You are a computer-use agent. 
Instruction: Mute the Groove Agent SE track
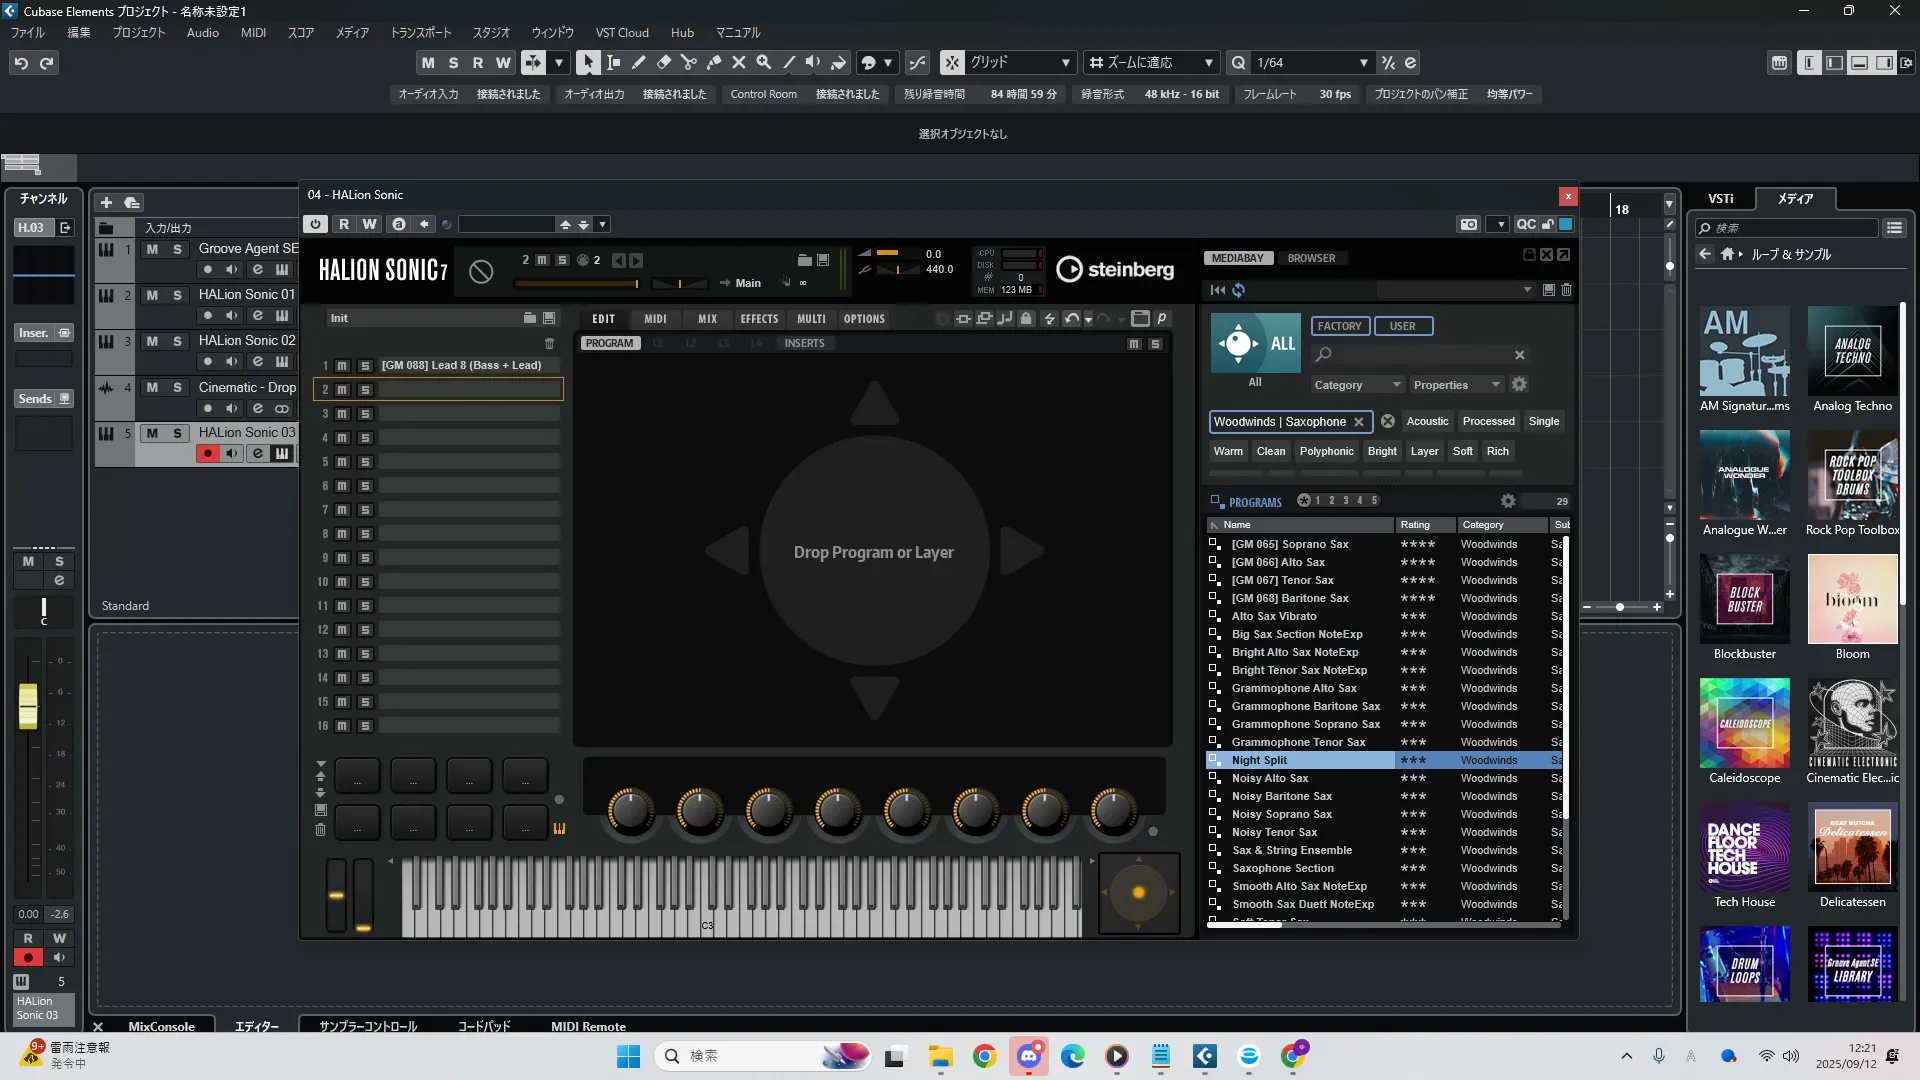click(x=152, y=249)
